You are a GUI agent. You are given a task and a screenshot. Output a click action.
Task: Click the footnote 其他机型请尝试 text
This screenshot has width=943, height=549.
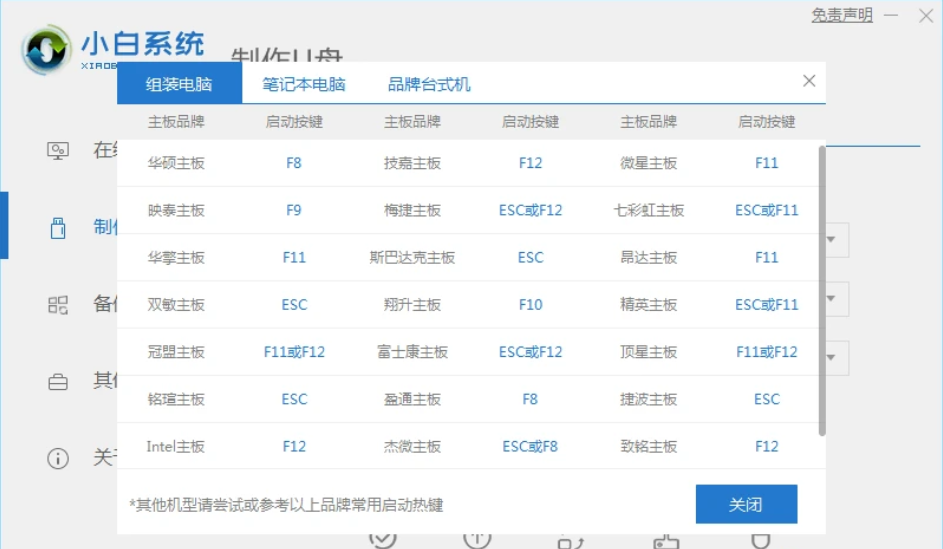pyautogui.click(x=286, y=505)
